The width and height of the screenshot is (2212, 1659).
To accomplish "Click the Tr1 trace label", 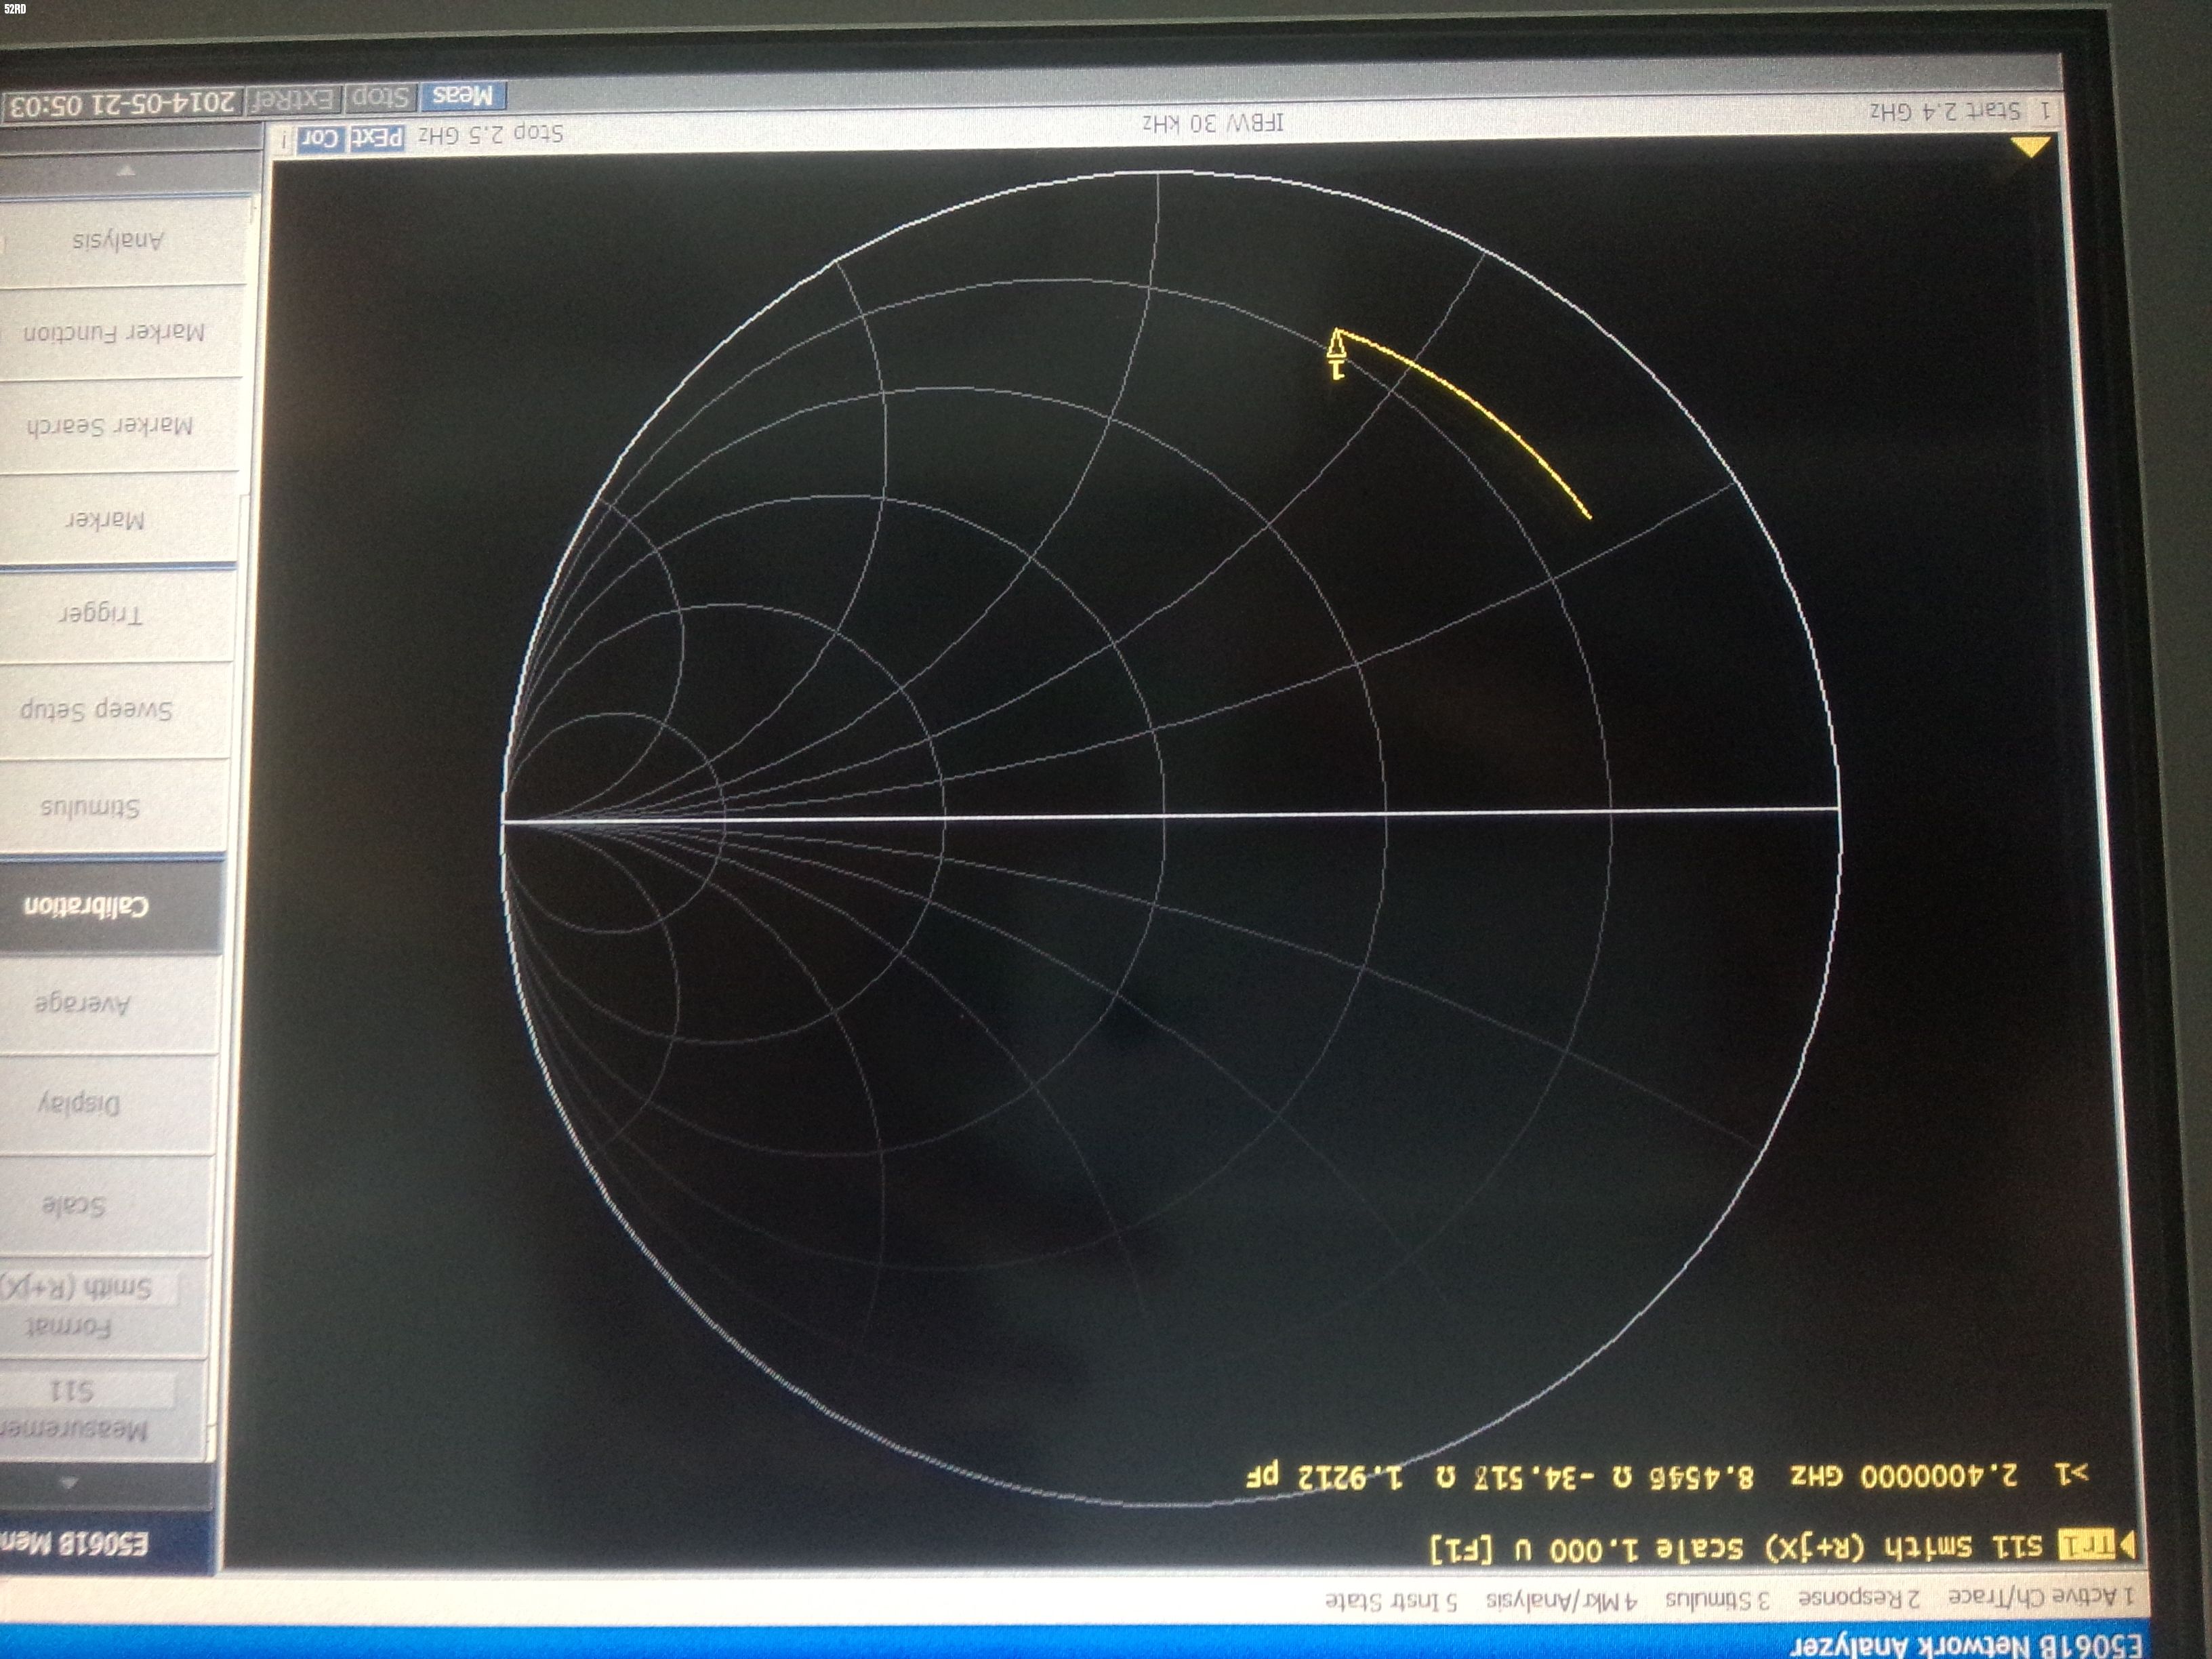I will click(2088, 1546).
